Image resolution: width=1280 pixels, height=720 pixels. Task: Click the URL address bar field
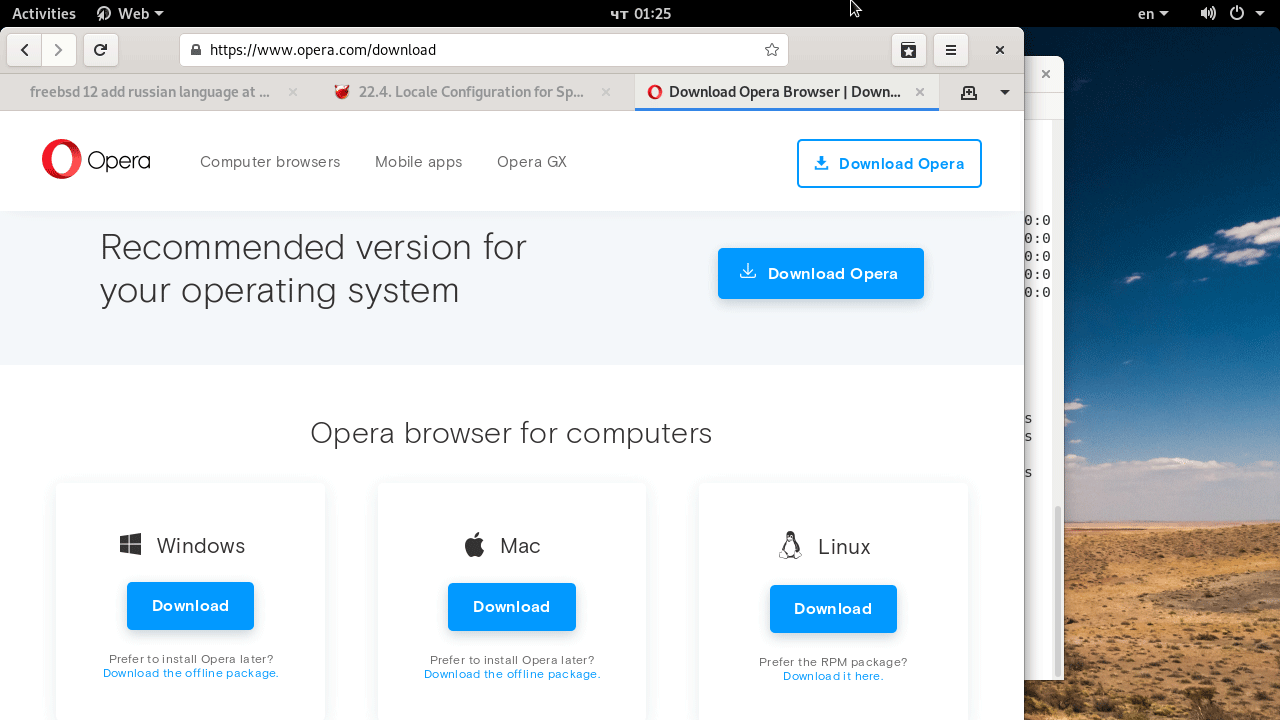(480, 50)
